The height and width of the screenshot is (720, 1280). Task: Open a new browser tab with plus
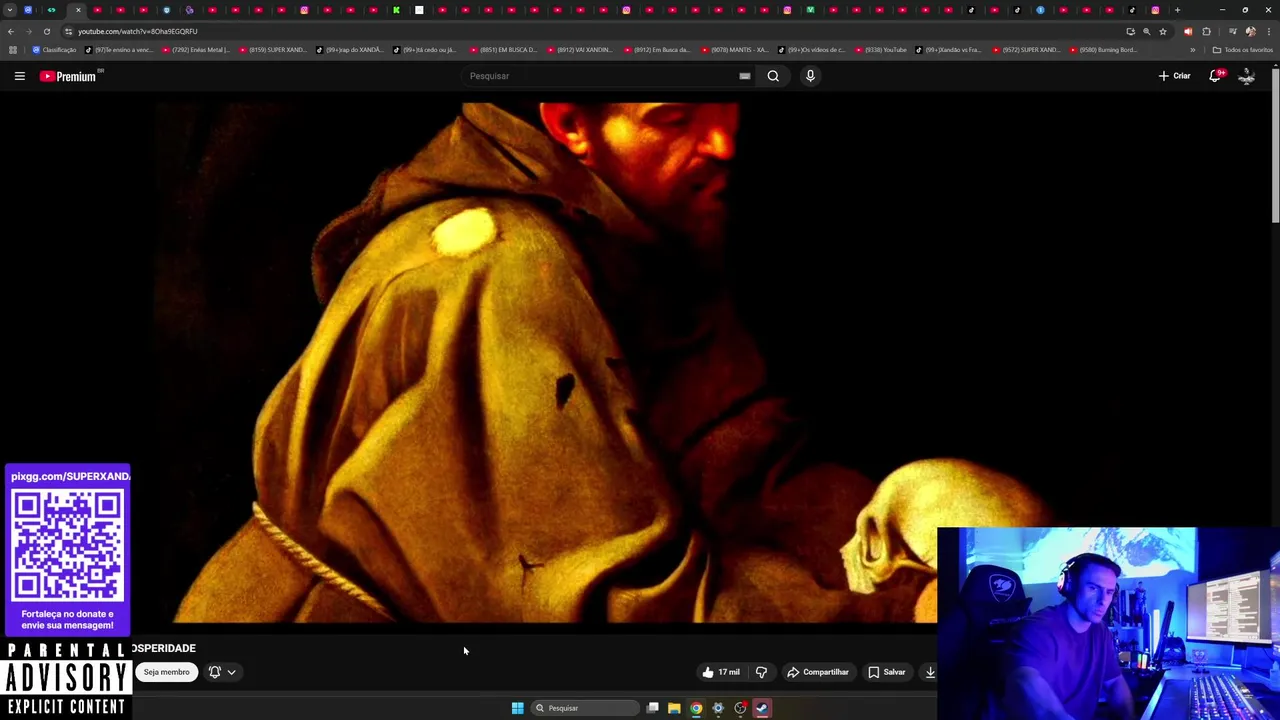tap(1177, 10)
